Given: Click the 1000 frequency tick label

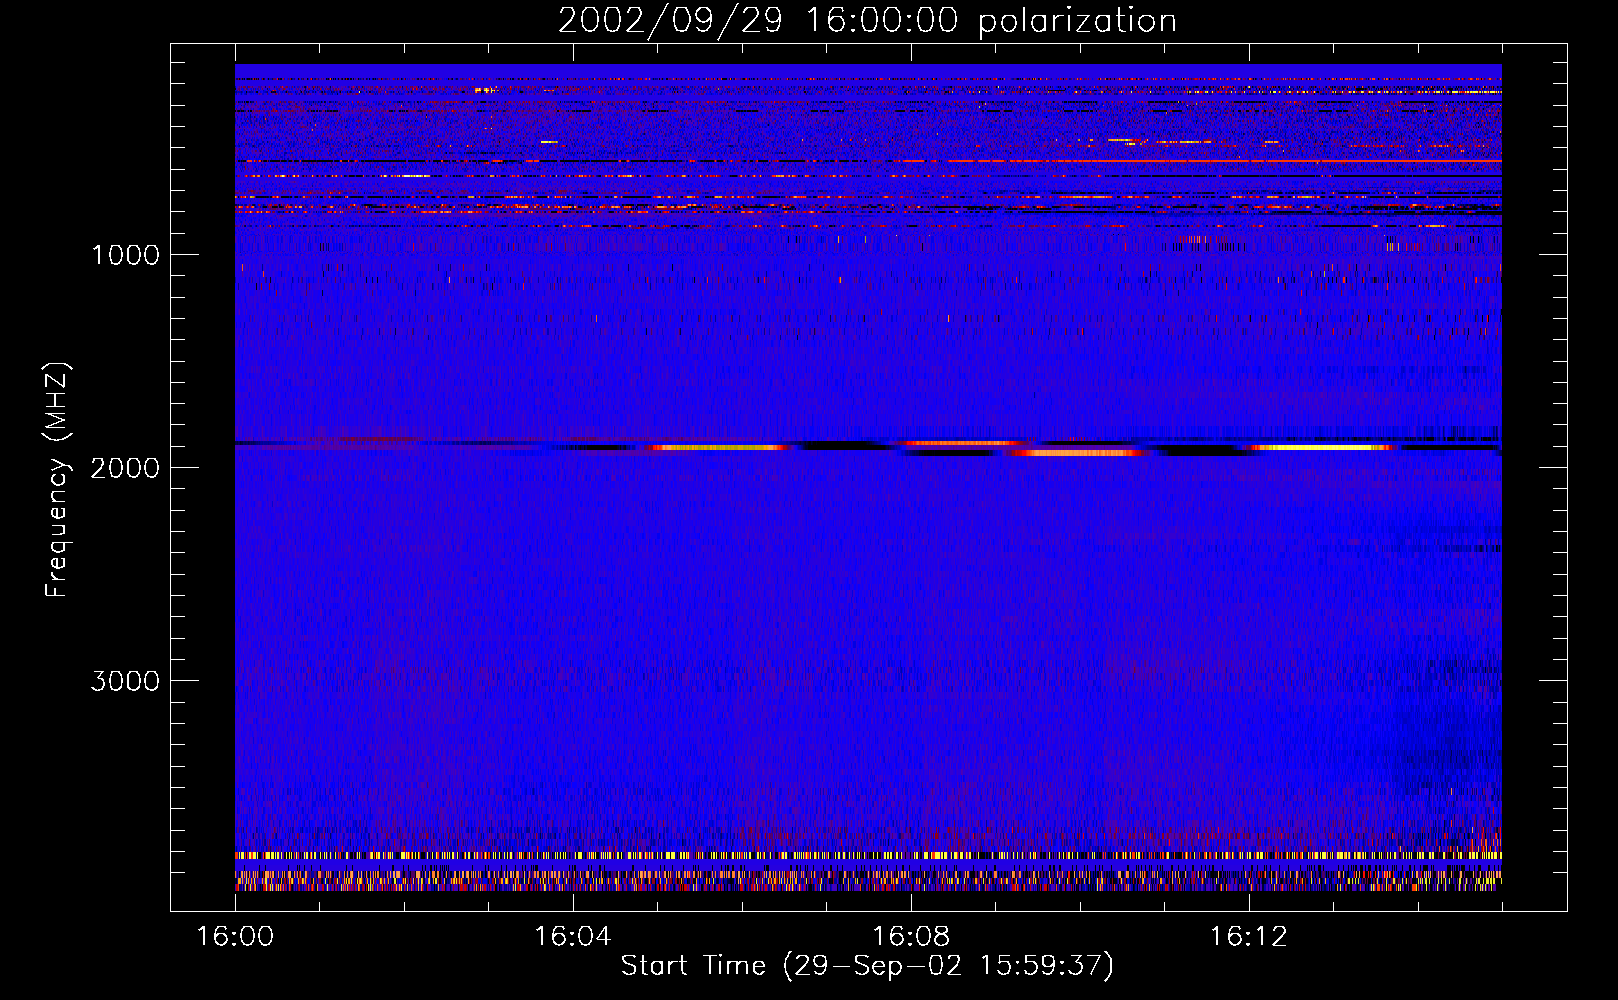Looking at the screenshot, I should 125,255.
